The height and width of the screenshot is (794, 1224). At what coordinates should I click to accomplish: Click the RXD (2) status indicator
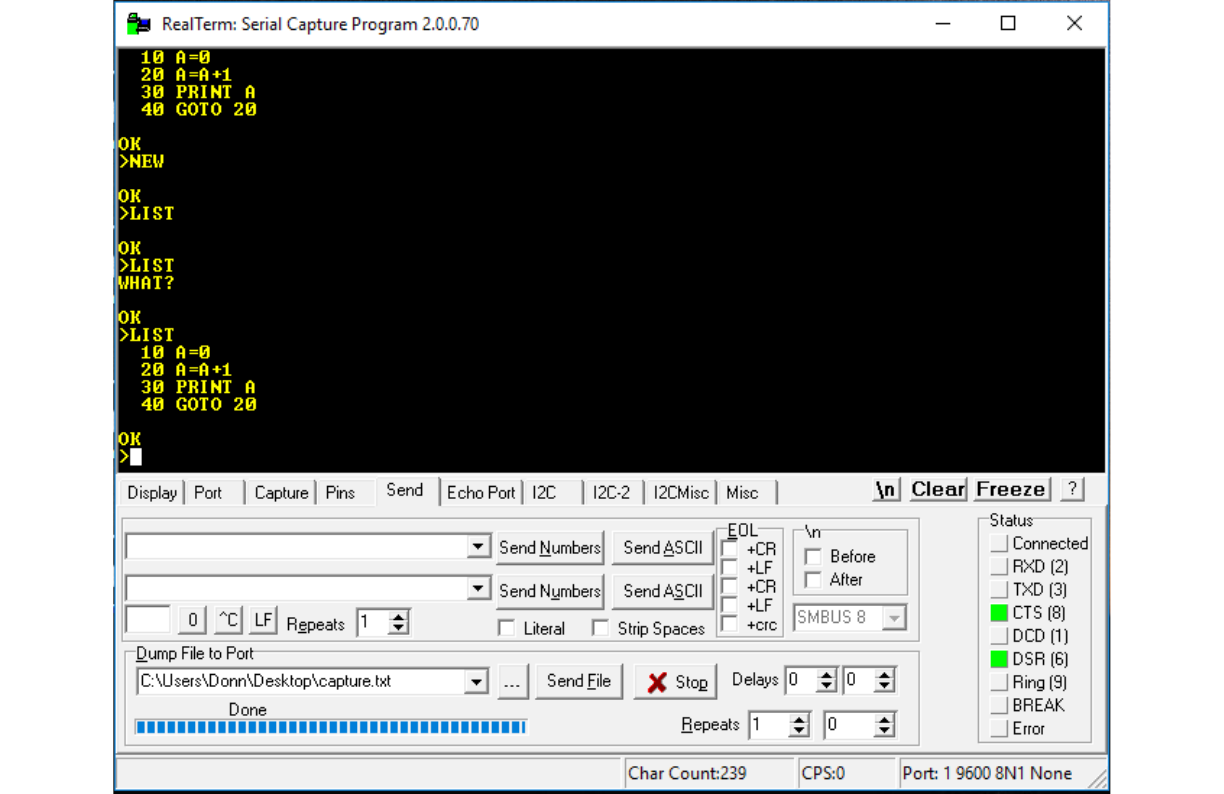coord(998,567)
